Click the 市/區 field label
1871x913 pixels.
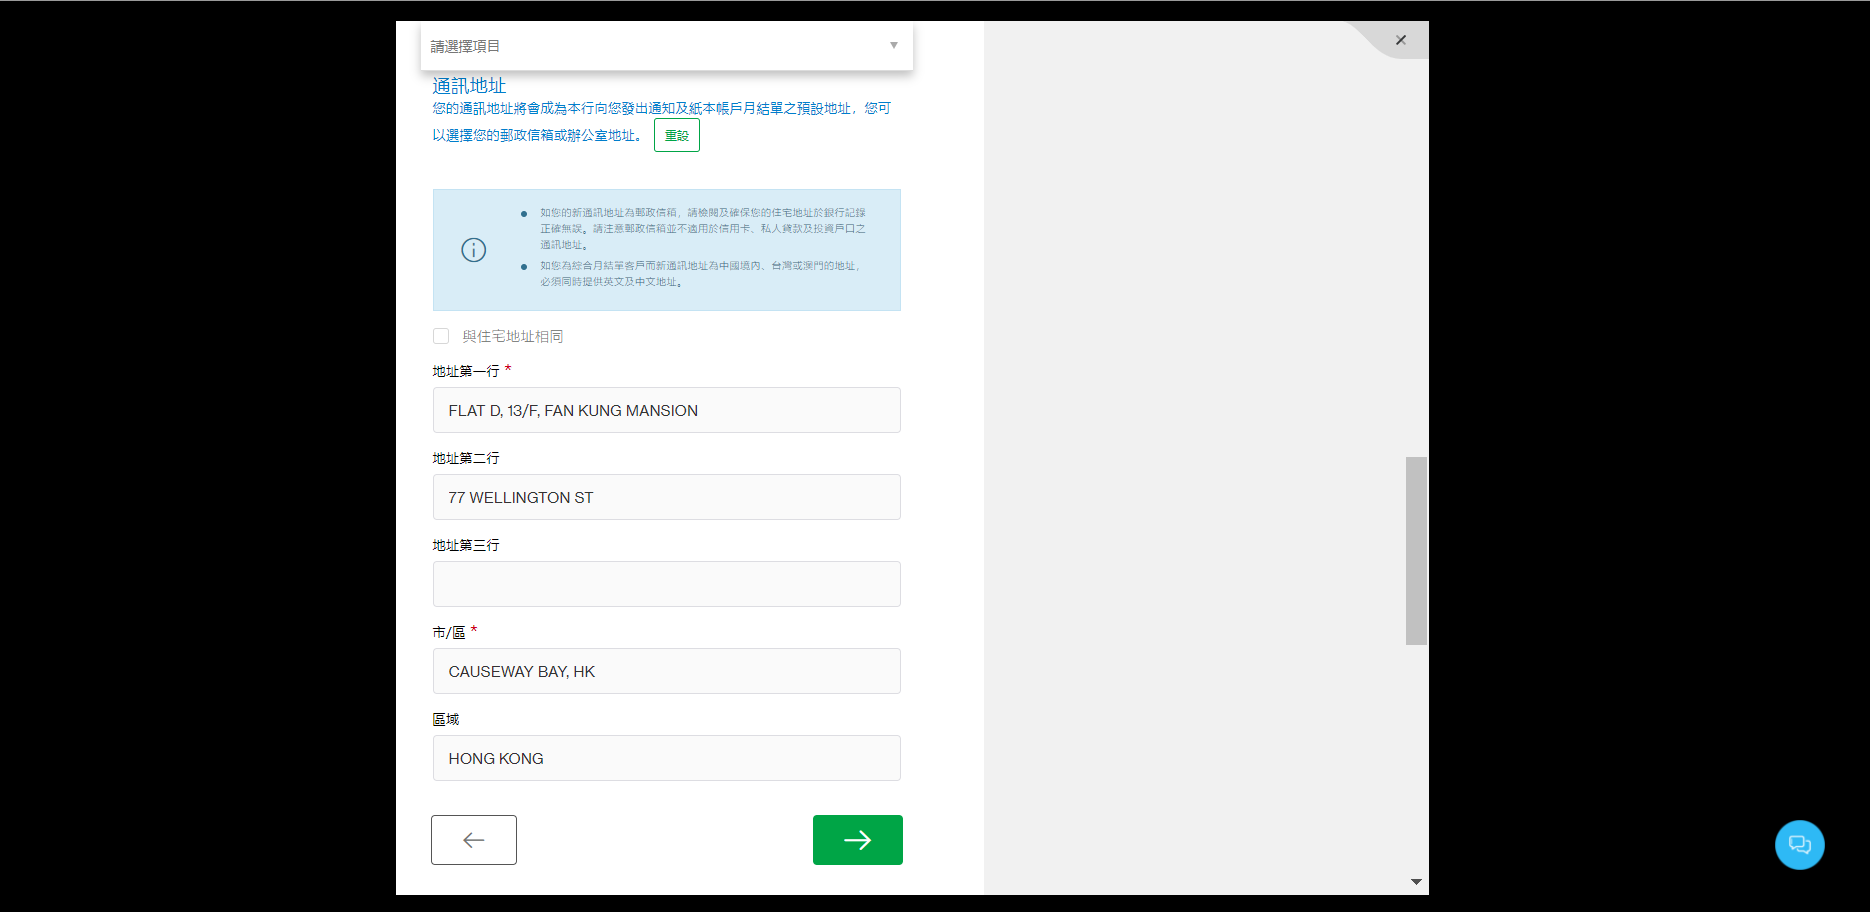449,632
